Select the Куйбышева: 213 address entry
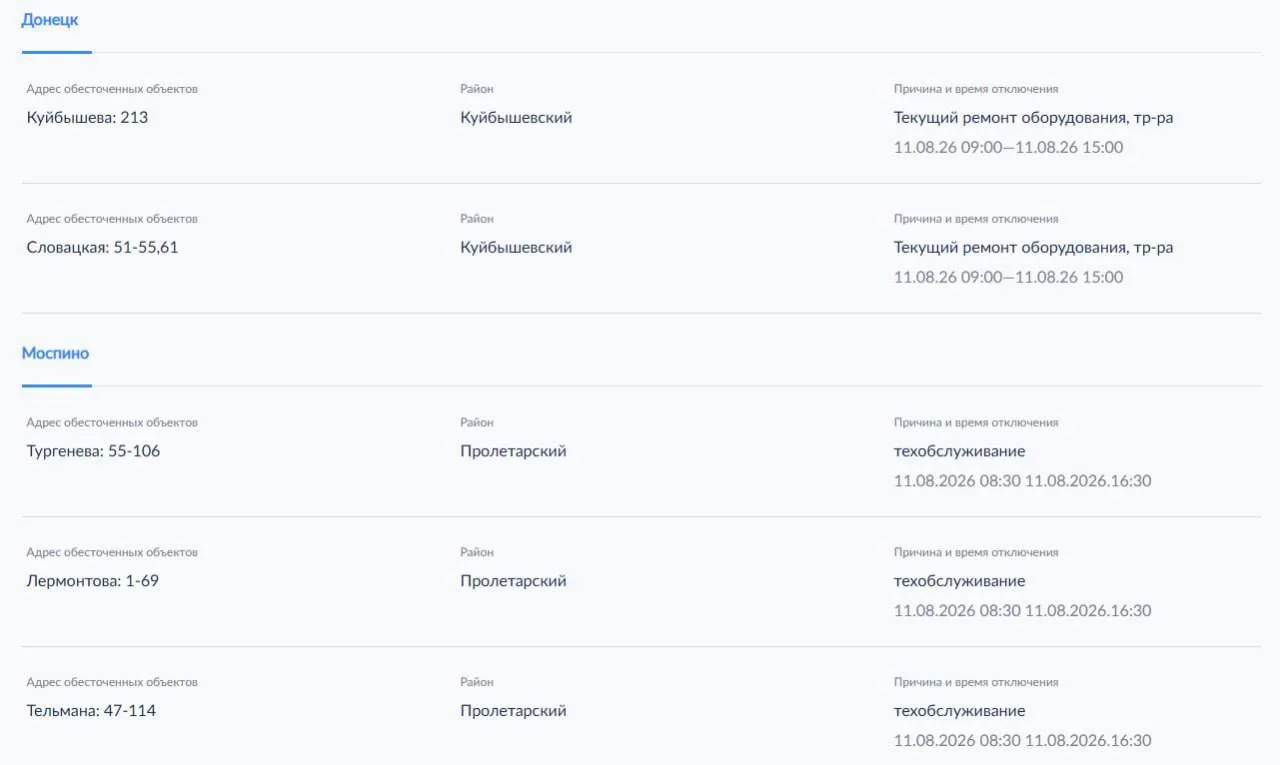The width and height of the screenshot is (1280, 765). click(87, 117)
